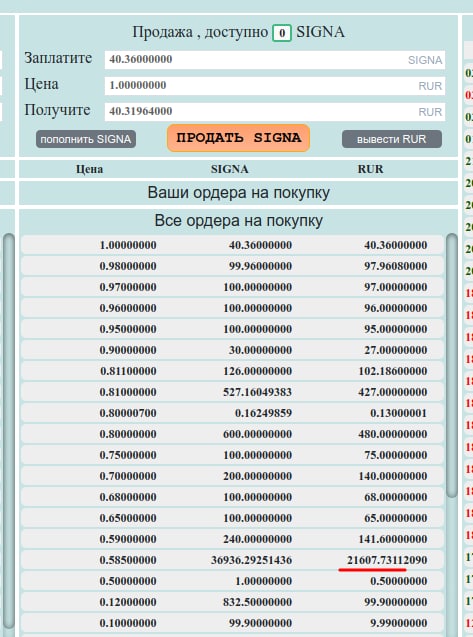Click the SIGNA column header
This screenshot has width=473, height=637.
click(230, 169)
